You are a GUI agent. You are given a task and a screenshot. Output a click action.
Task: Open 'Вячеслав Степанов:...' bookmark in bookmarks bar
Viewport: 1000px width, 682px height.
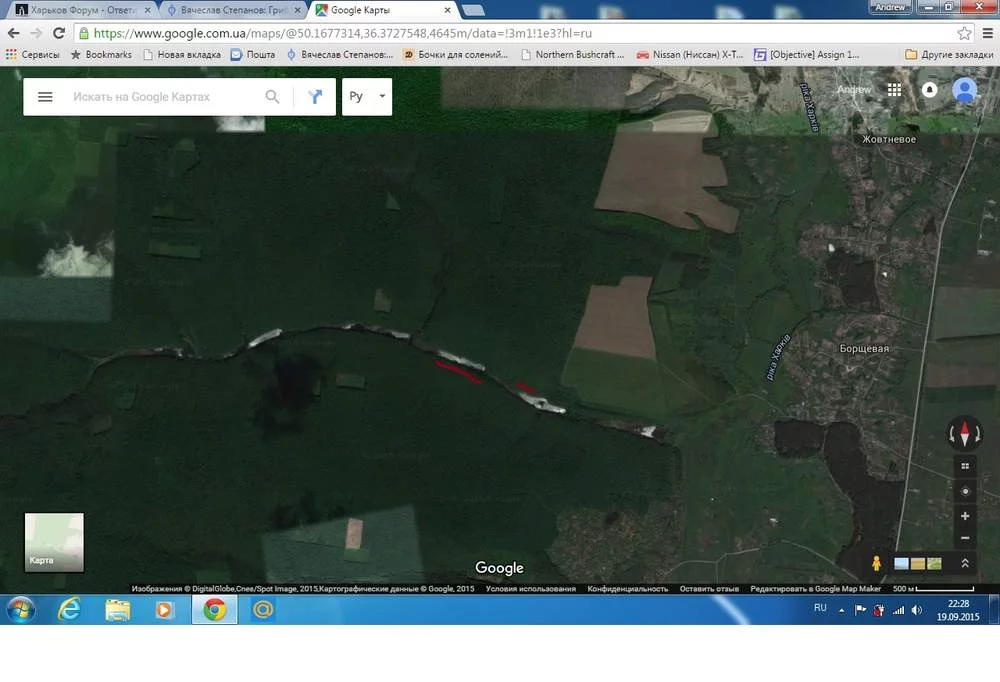point(340,55)
